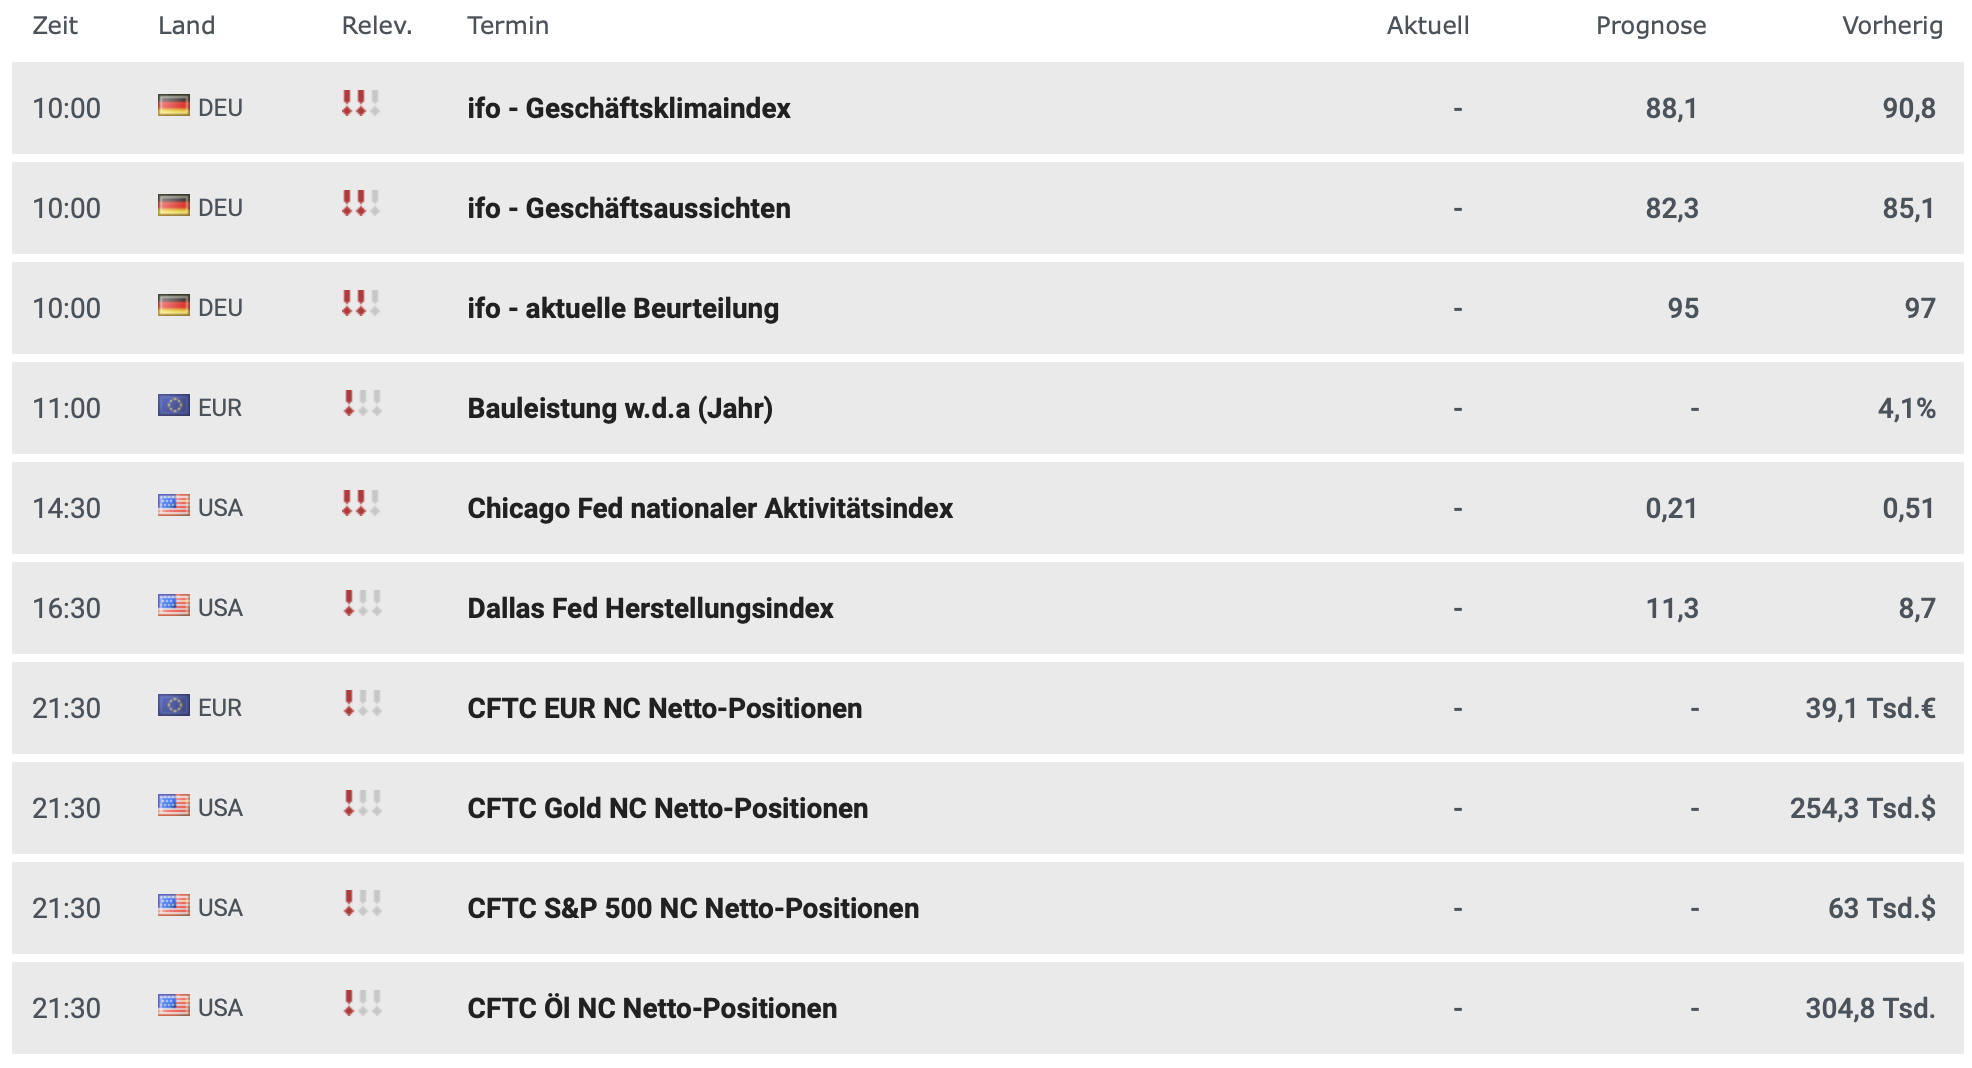
Task: Click German flag beside ifo - Geschäftsklimaindex
Action: coord(174,105)
